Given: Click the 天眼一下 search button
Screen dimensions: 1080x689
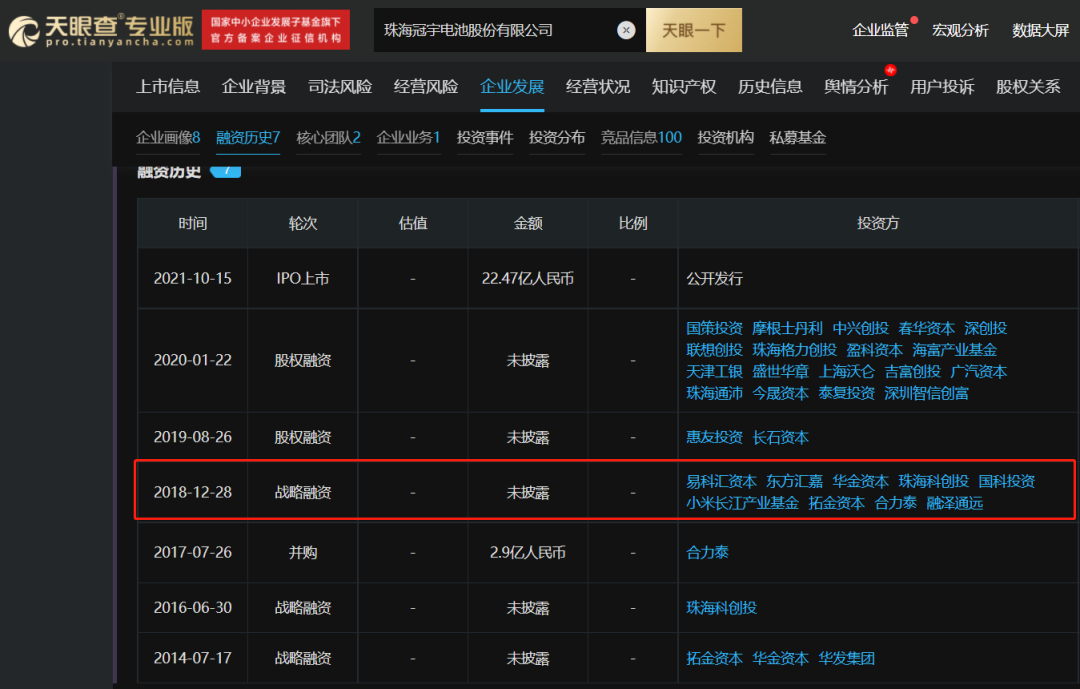Looking at the screenshot, I should pyautogui.click(x=694, y=30).
